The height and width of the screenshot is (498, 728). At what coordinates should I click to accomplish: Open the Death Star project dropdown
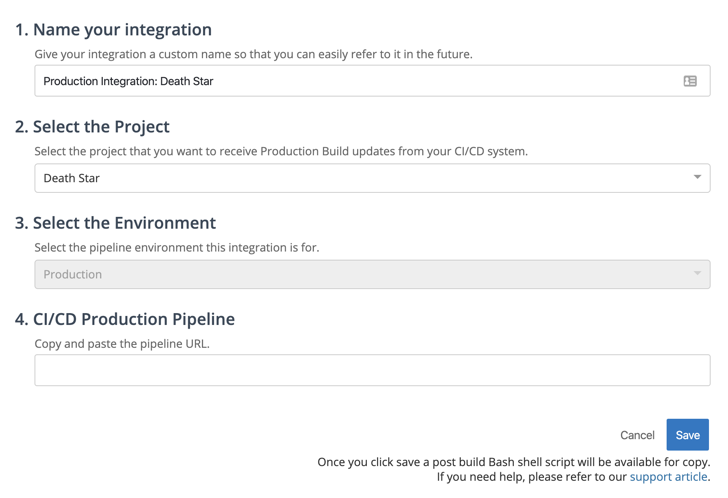[360, 178]
